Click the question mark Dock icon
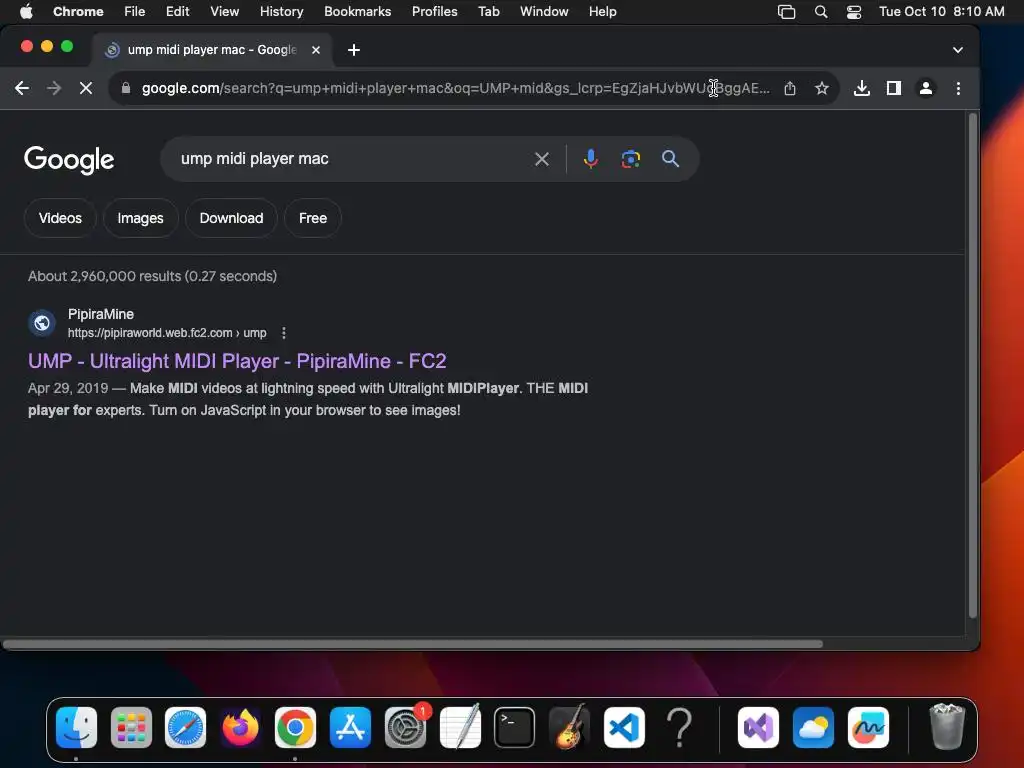This screenshot has height=768, width=1024. [679, 728]
